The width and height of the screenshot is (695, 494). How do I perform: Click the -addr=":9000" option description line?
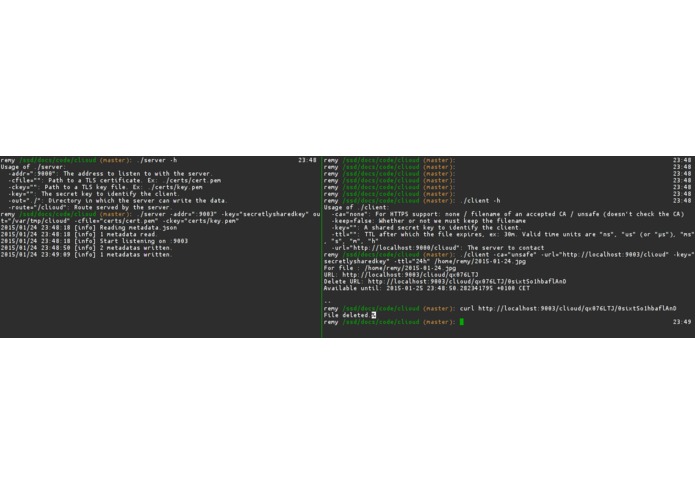pos(110,174)
